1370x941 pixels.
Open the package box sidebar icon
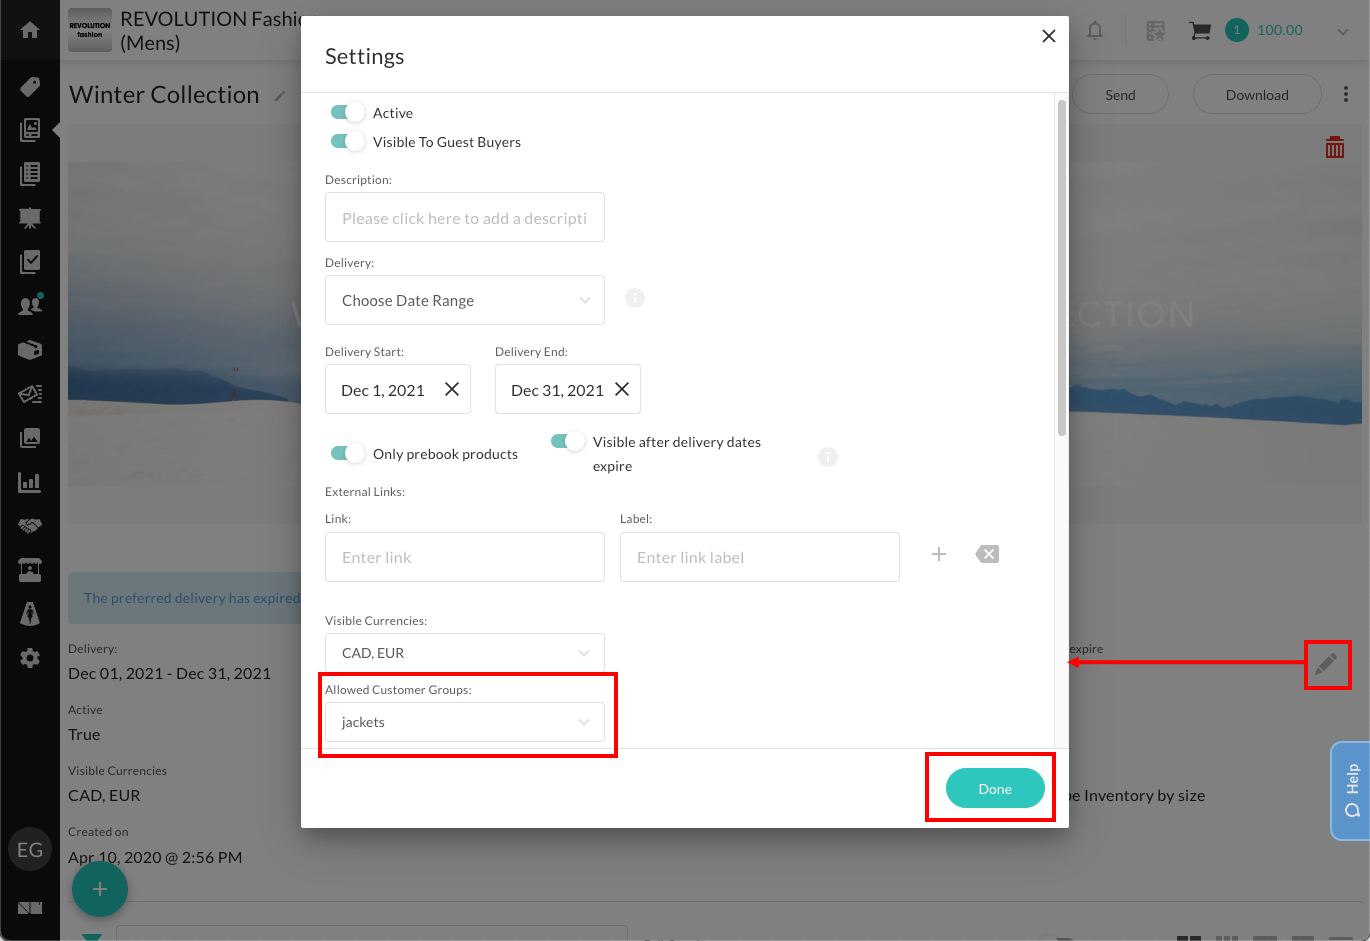coord(30,350)
